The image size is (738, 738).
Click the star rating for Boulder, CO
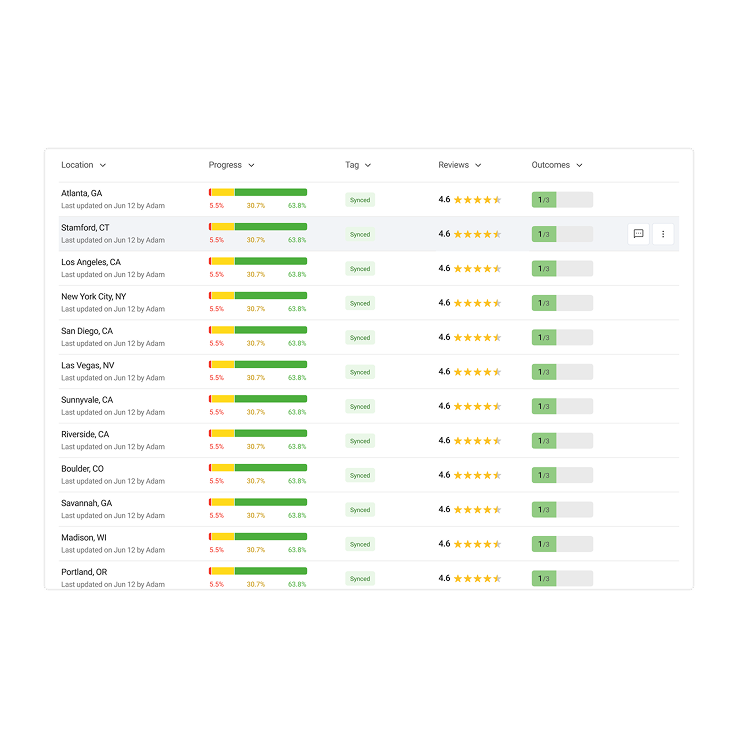pyautogui.click(x=477, y=475)
